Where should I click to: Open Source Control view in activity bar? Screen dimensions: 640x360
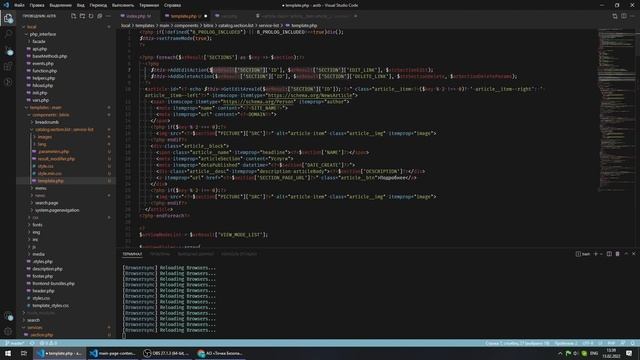(8, 50)
